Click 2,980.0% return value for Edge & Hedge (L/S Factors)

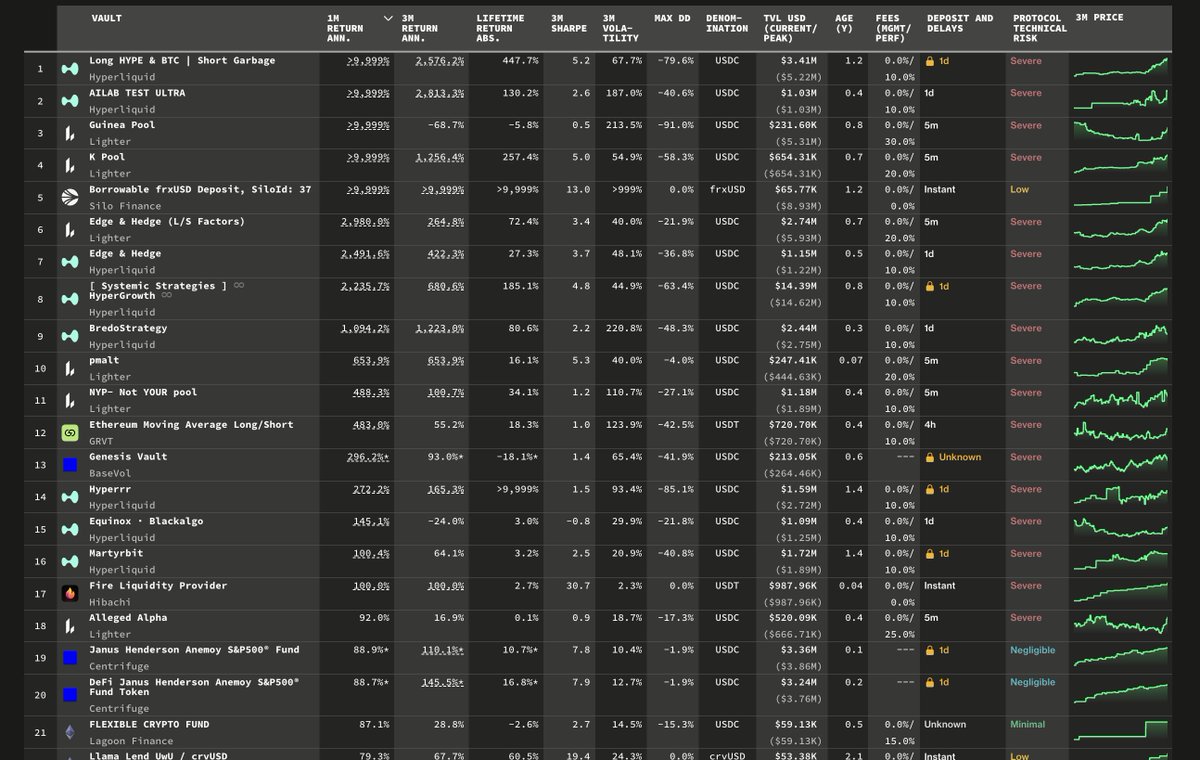[x=366, y=222]
